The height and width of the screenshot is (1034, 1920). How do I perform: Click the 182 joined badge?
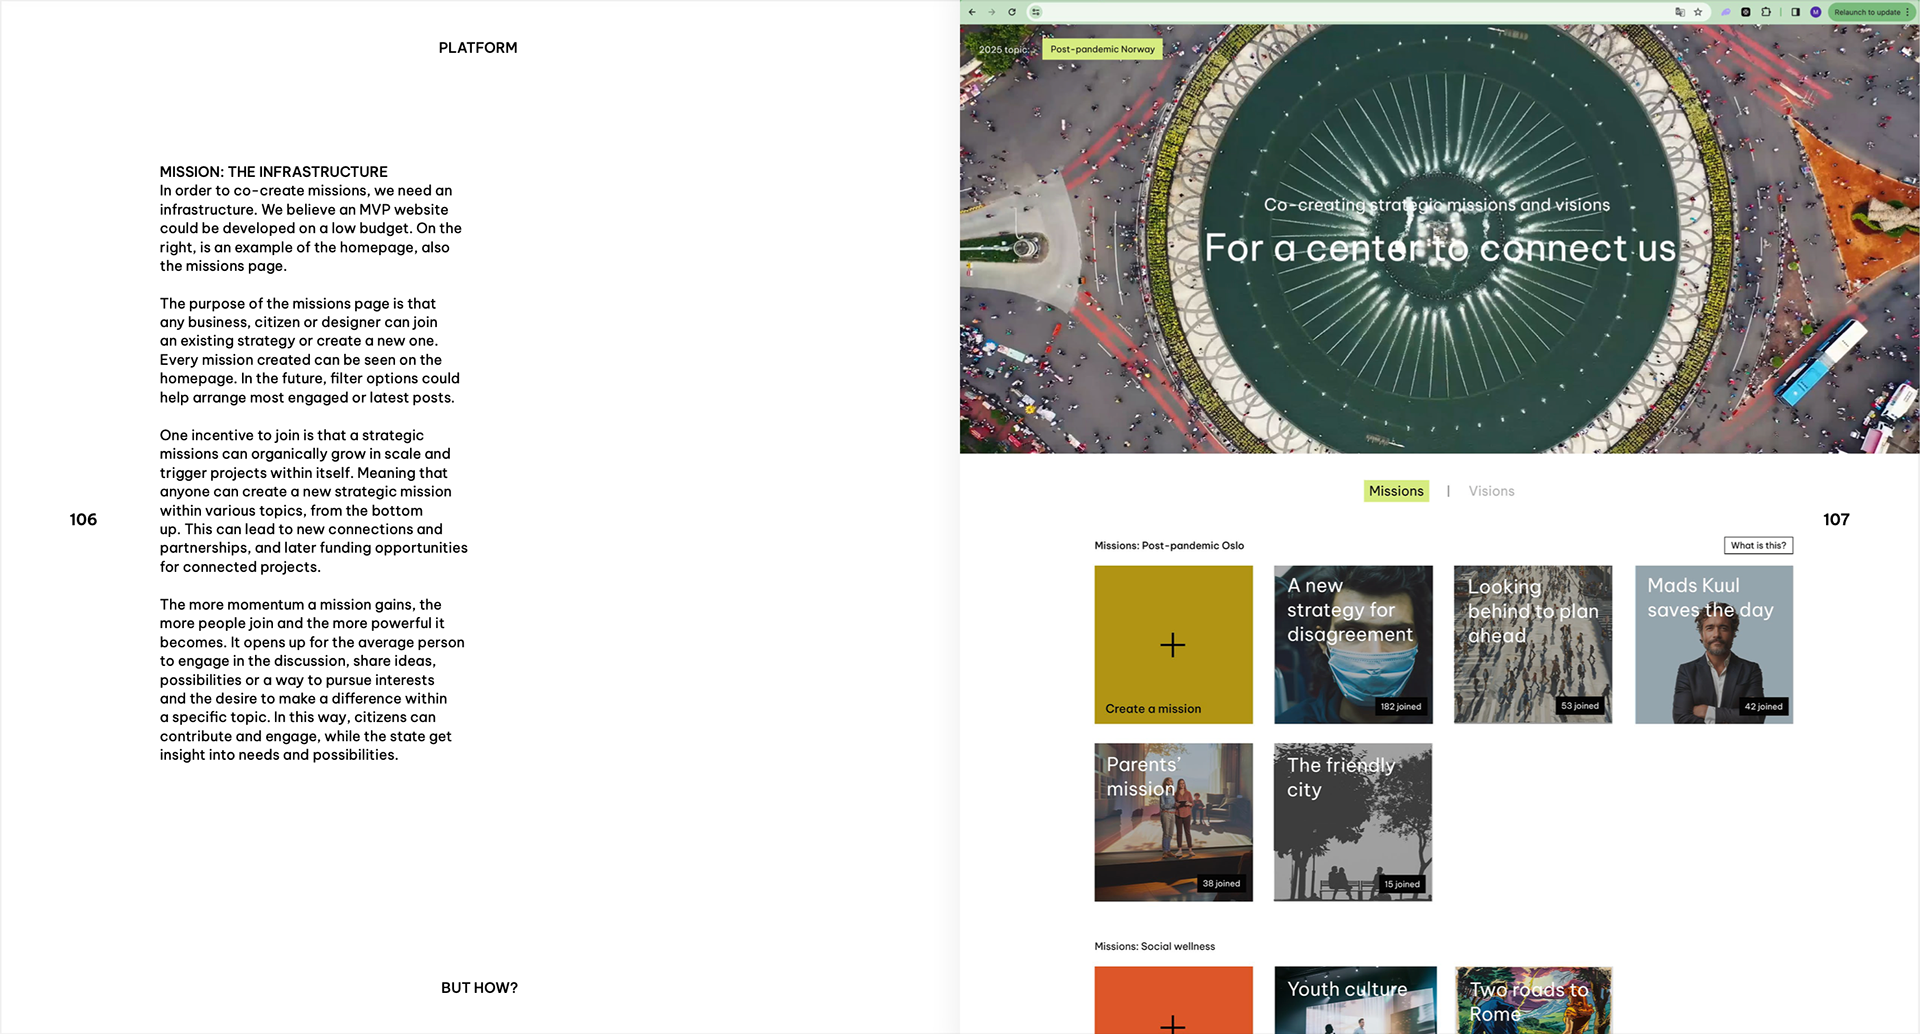[1400, 706]
